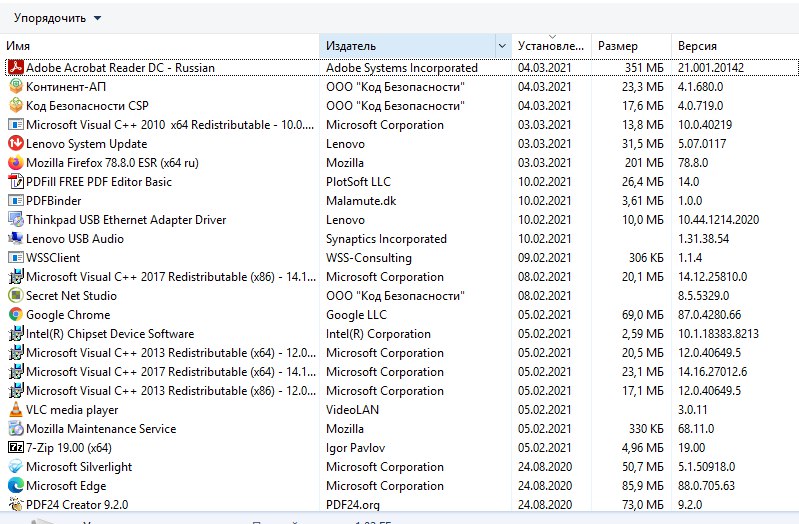Select the 7-Zip 19.00 (x64) name text
This screenshot has height=524, width=799.
69,448
